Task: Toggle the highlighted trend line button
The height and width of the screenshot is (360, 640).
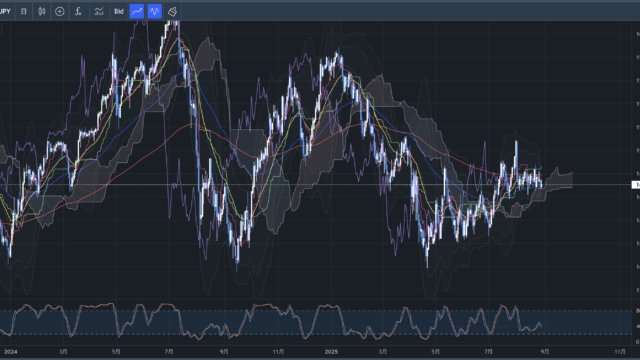Action: 137,11
